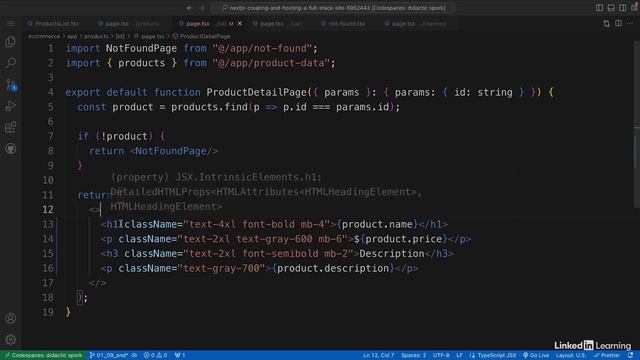Toggle the secondary side bar layout icon
This screenshot has width=640, height=360.
click(622, 8)
